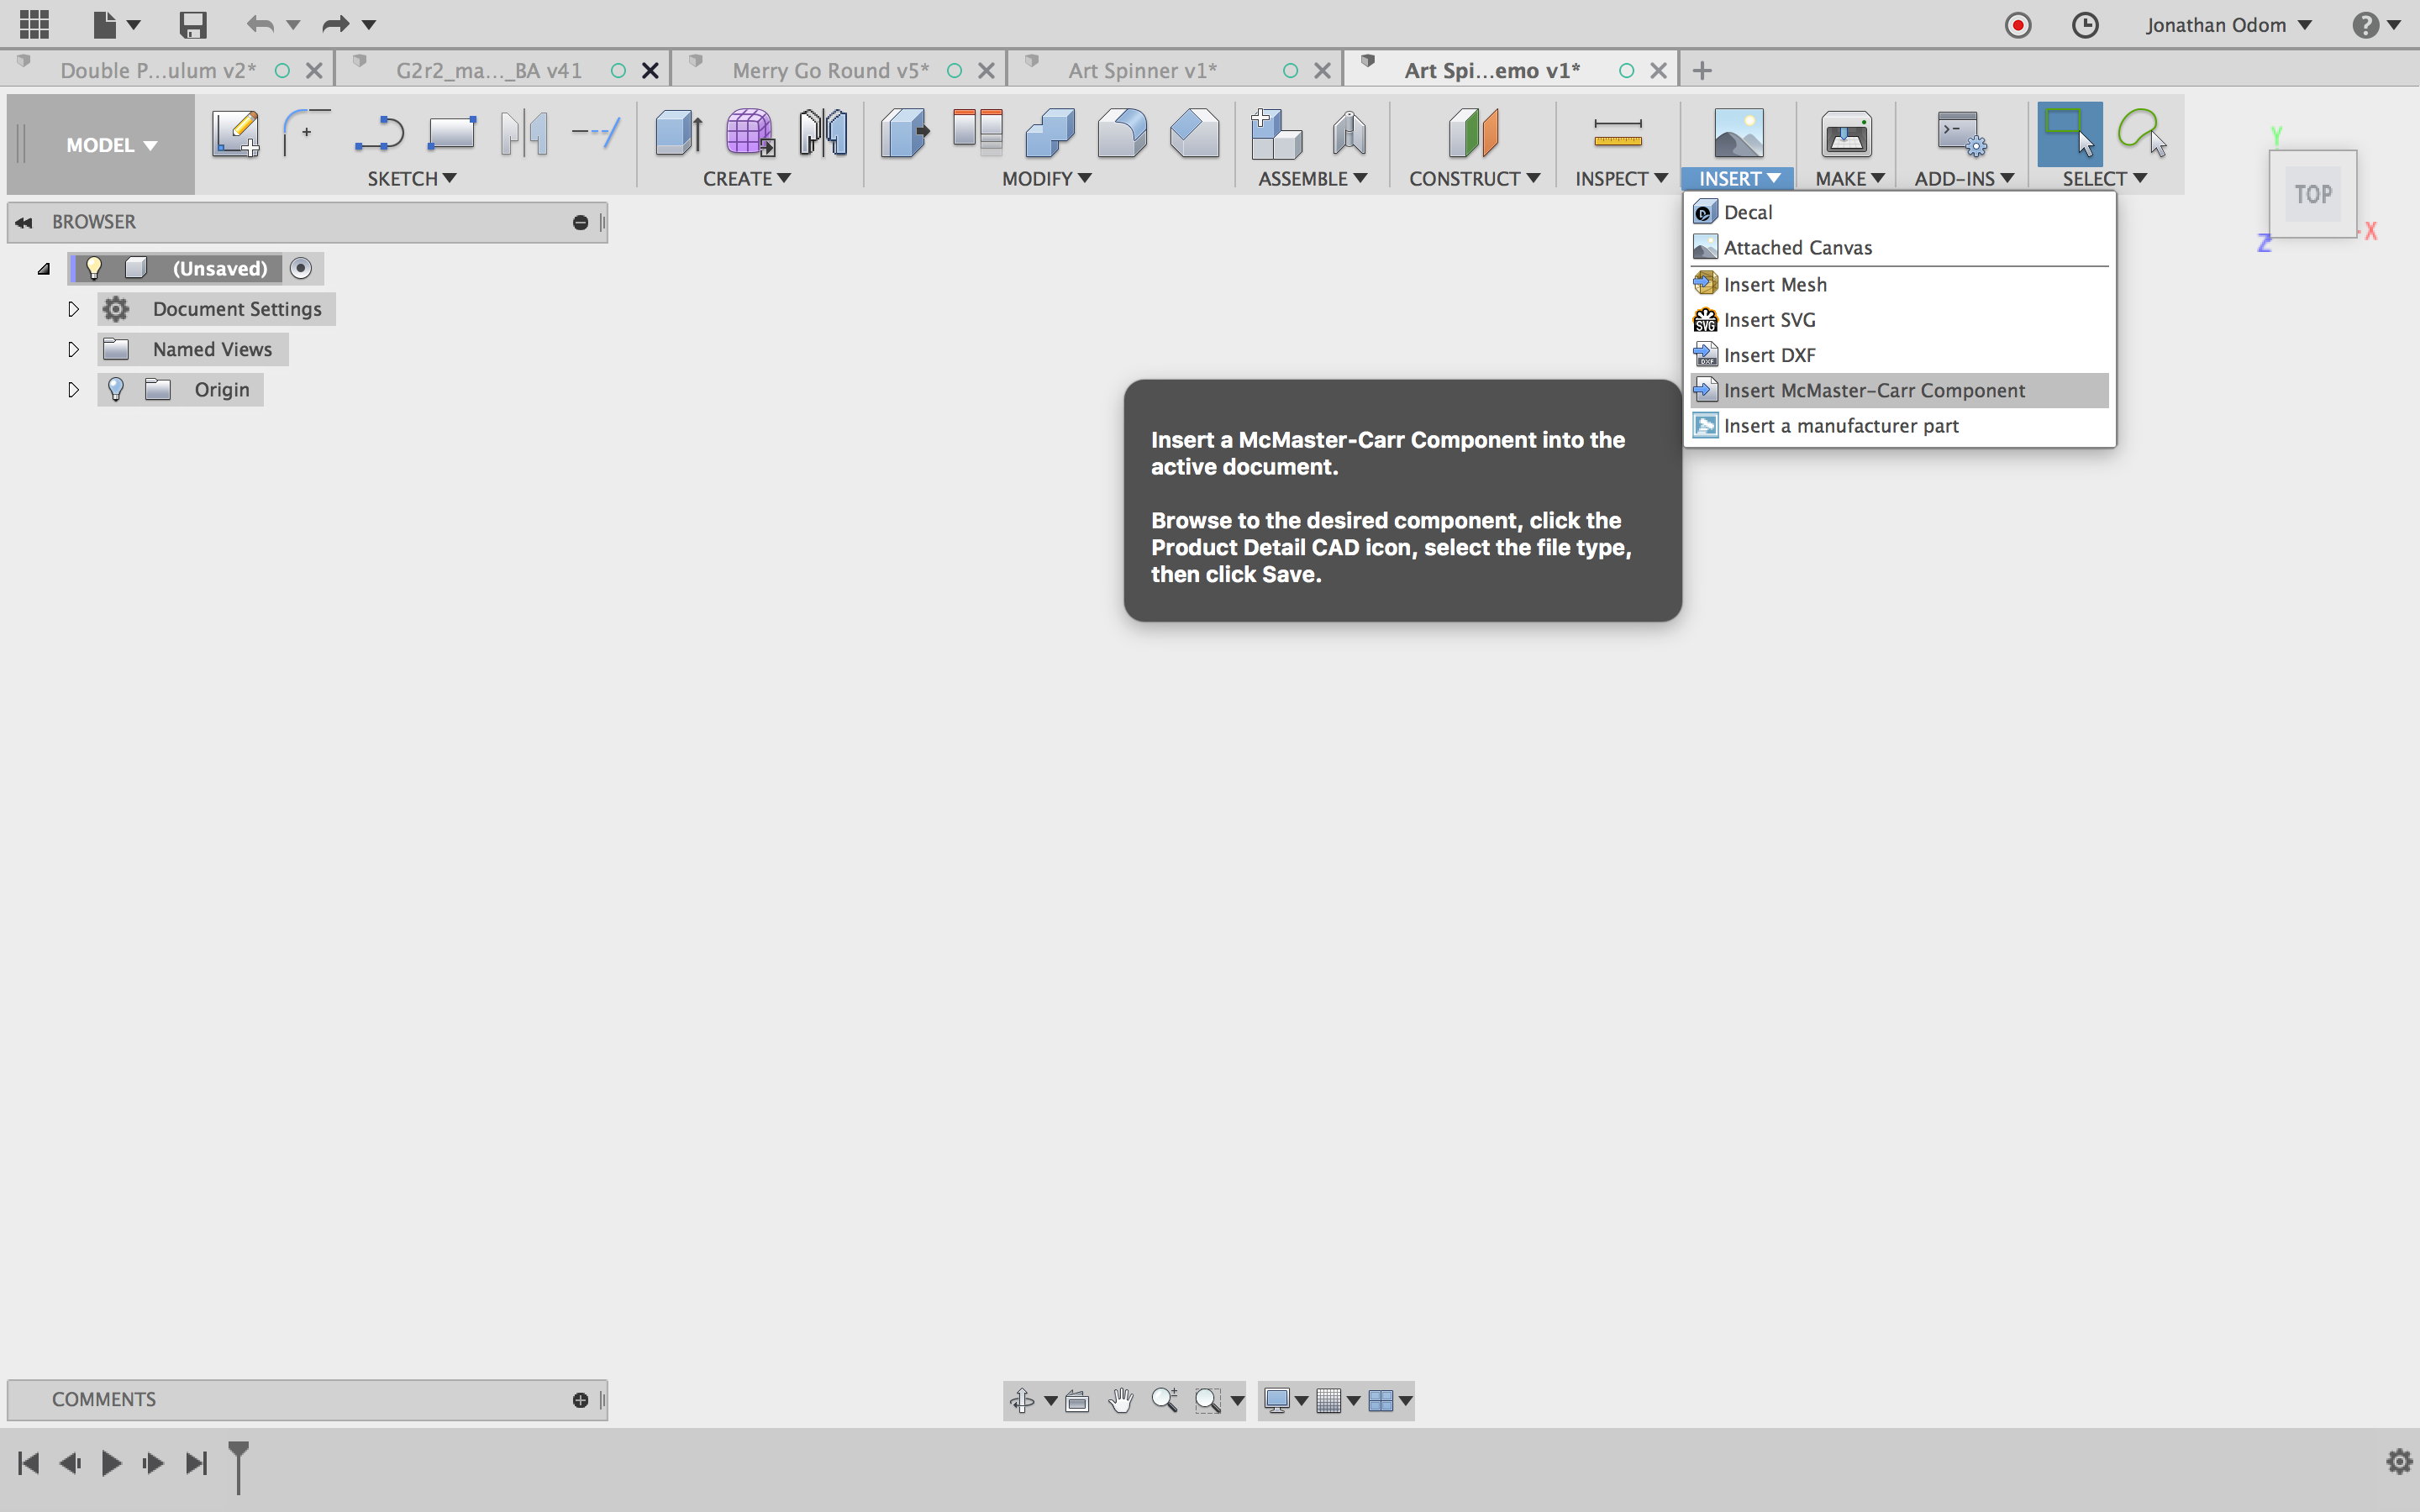Click the Fillet tool icon
2420x1512 pixels.
click(x=1121, y=133)
